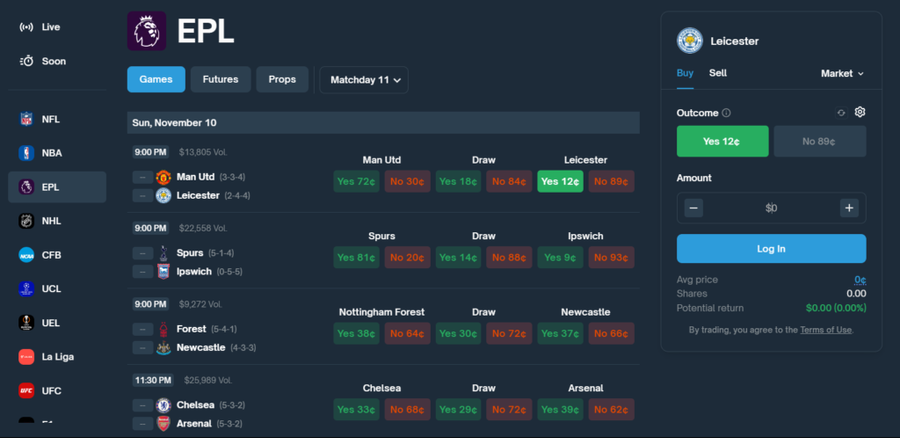Click the Leicester crest in trade panel
Image resolution: width=900 pixels, height=438 pixels.
(x=690, y=41)
